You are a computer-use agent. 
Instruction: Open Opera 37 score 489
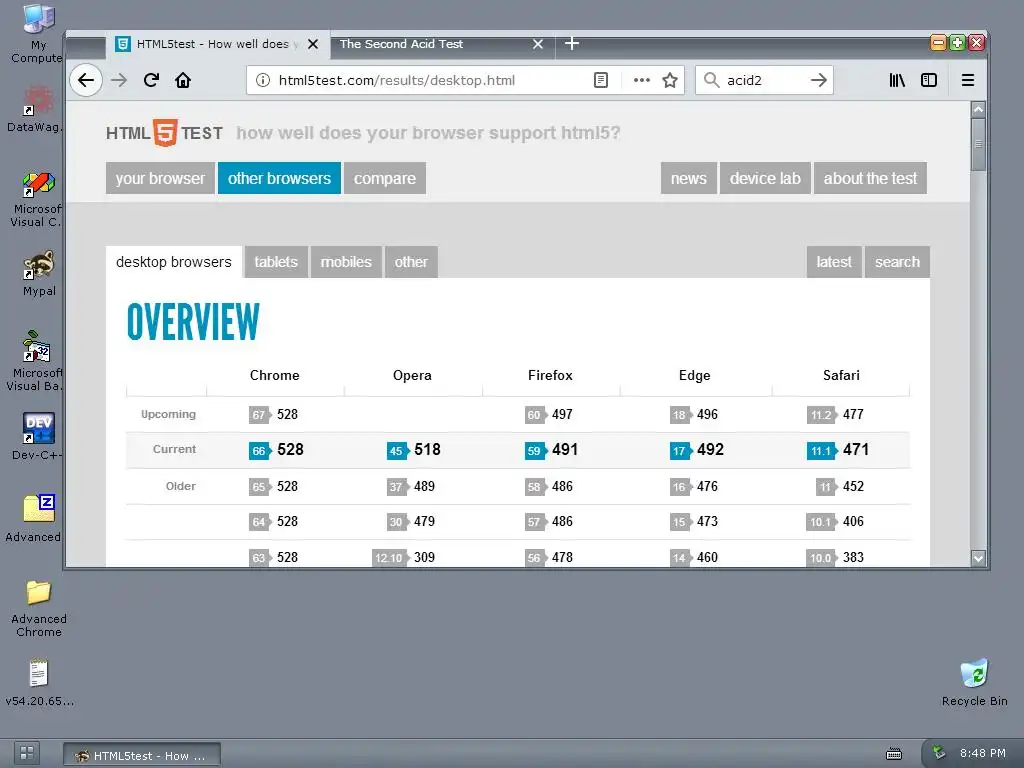[411, 486]
